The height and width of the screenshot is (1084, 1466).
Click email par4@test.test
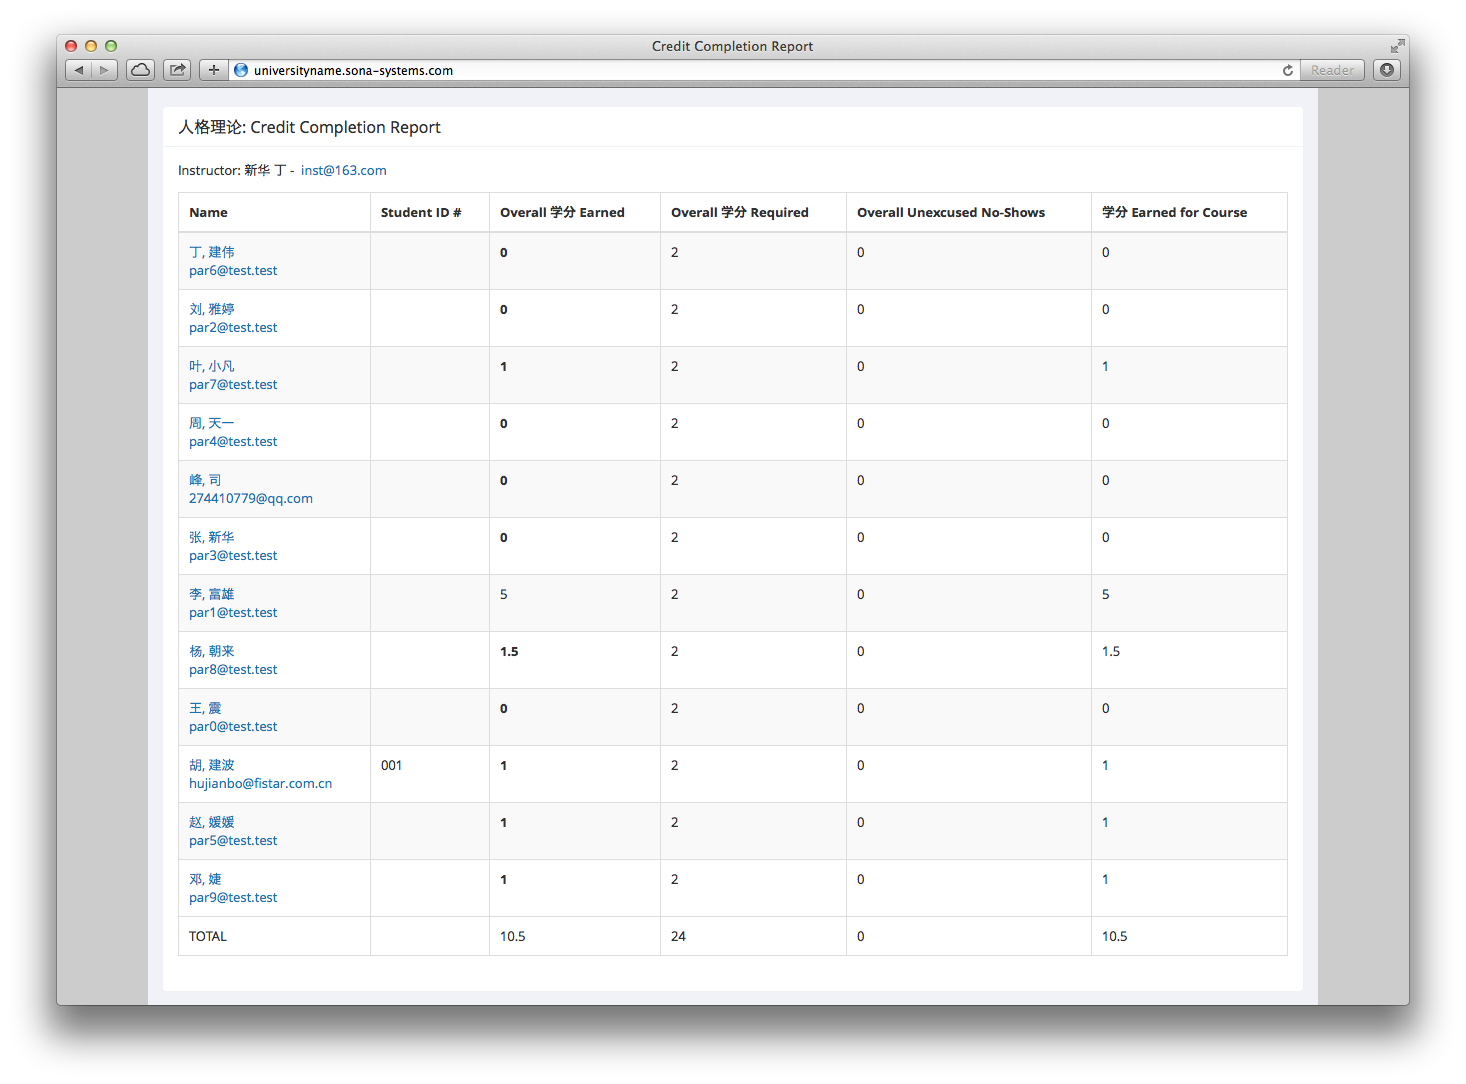tap(233, 441)
